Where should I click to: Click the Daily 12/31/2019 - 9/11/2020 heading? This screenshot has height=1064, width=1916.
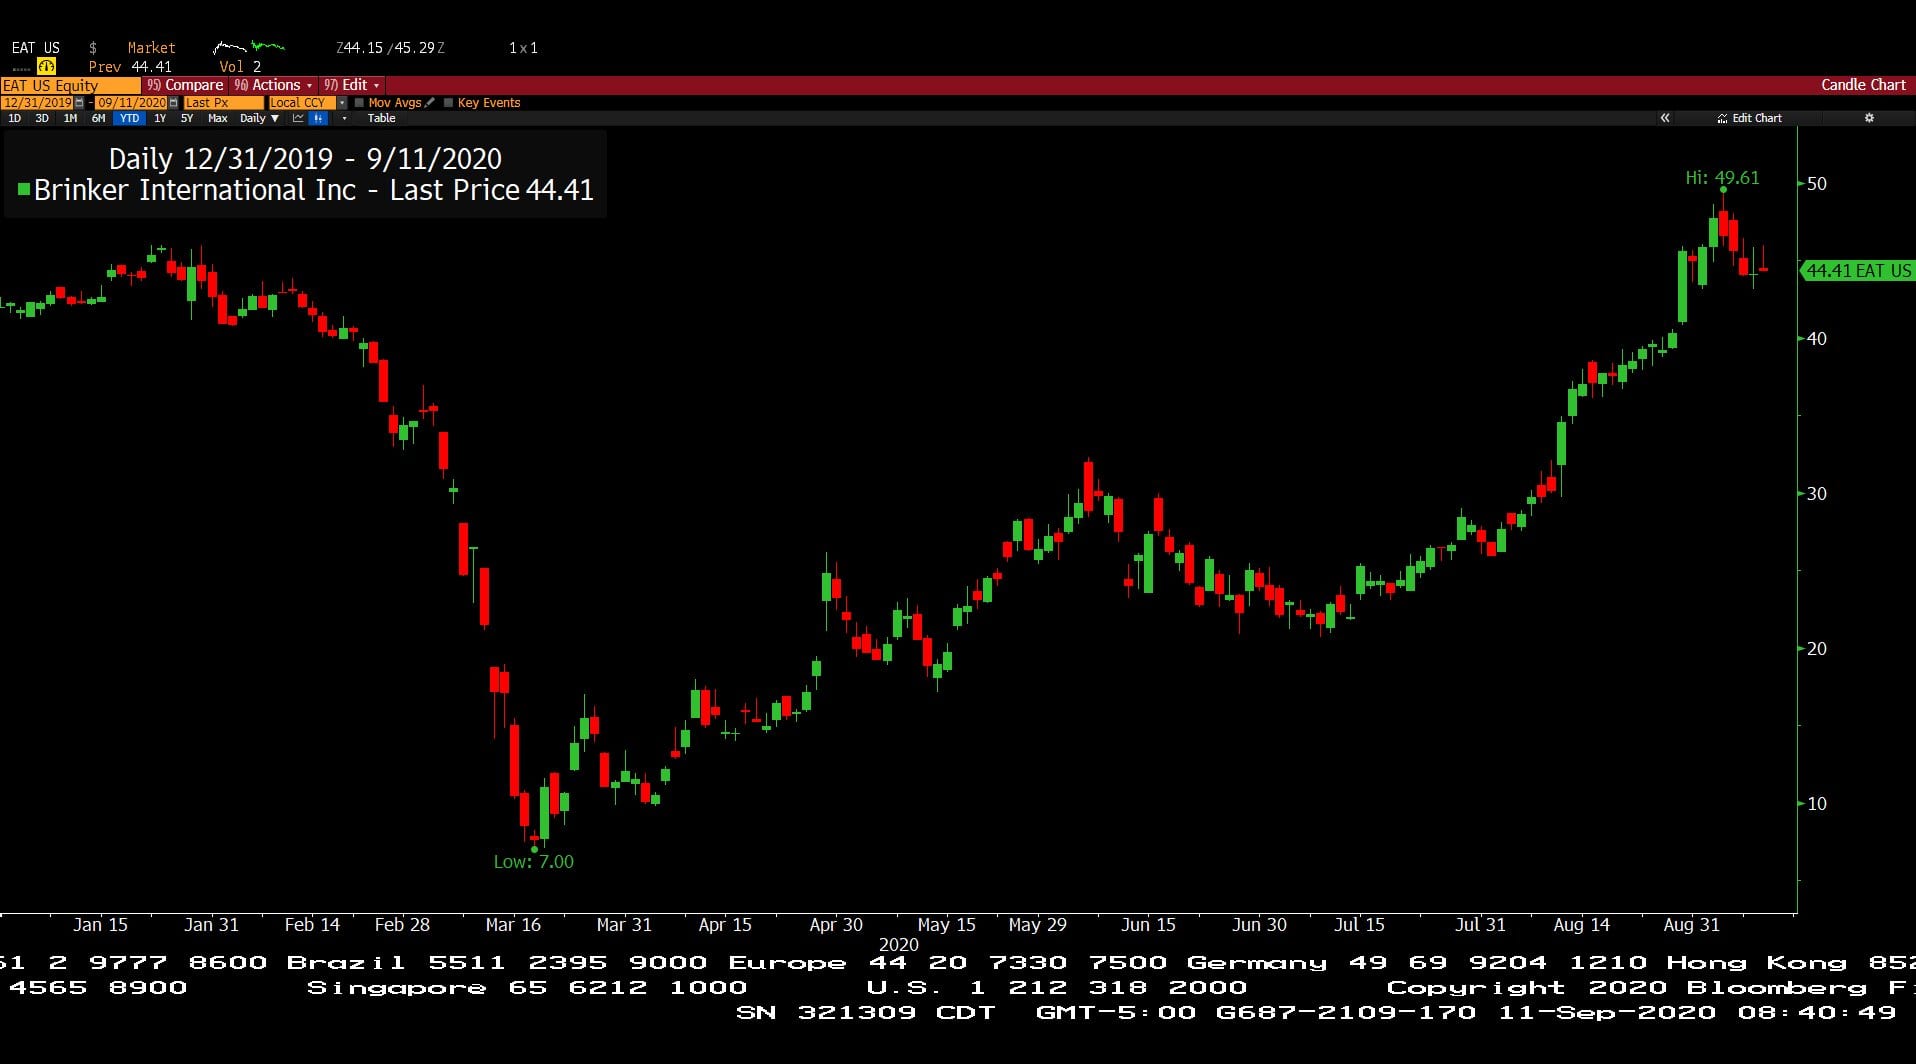(x=305, y=158)
